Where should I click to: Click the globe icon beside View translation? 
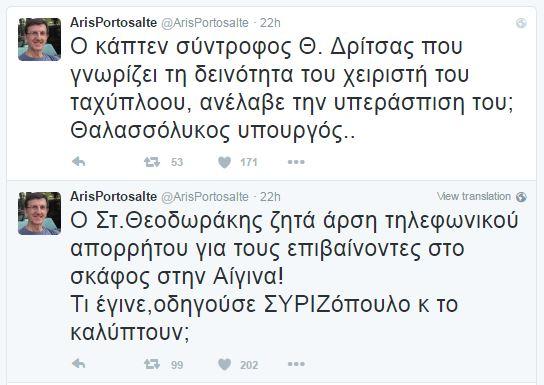tap(521, 197)
